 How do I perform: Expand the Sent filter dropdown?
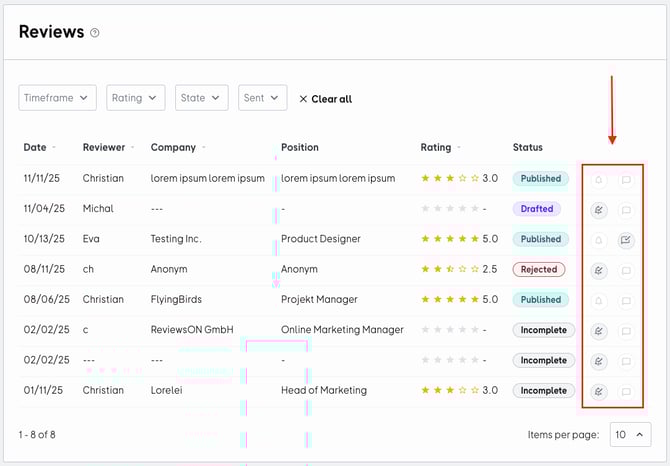coord(262,98)
